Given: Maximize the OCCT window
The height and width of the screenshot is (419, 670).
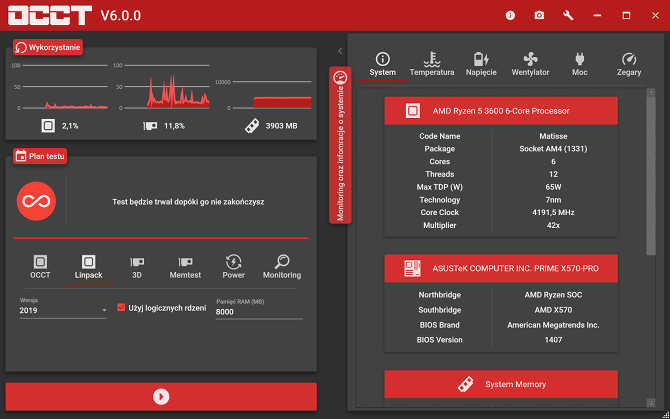Looking at the screenshot, I should pyautogui.click(x=626, y=16).
